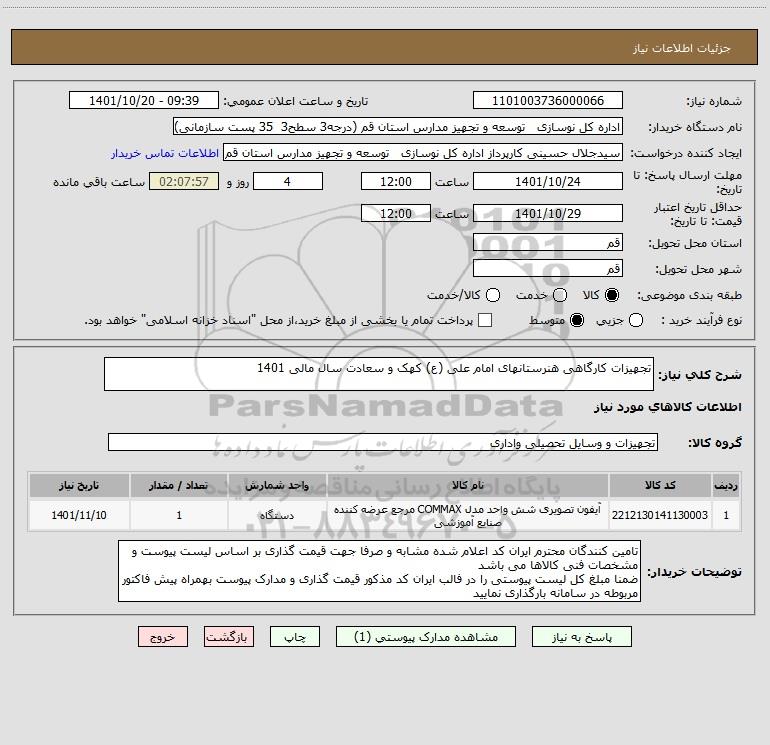The width and height of the screenshot is (770, 745).
Task: Click the buyer organization name field
Action: click(x=398, y=127)
